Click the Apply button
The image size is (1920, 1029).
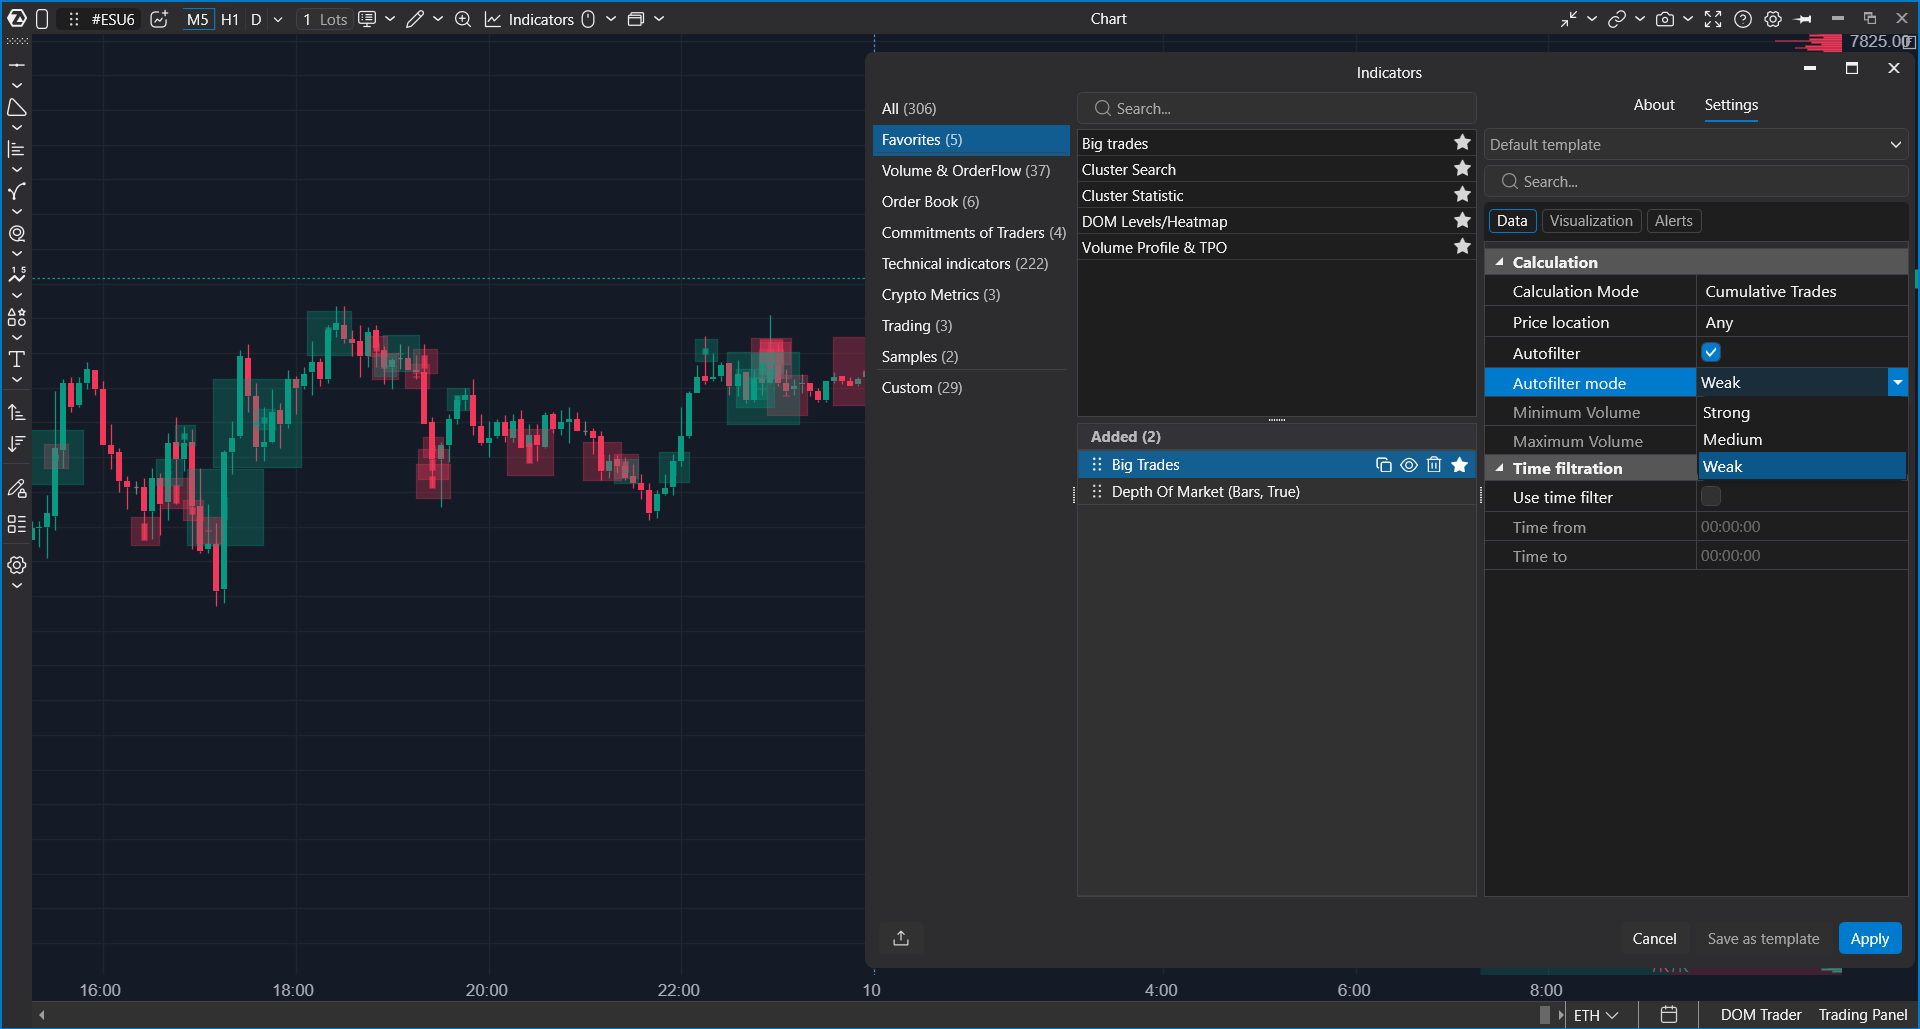[1869, 939]
